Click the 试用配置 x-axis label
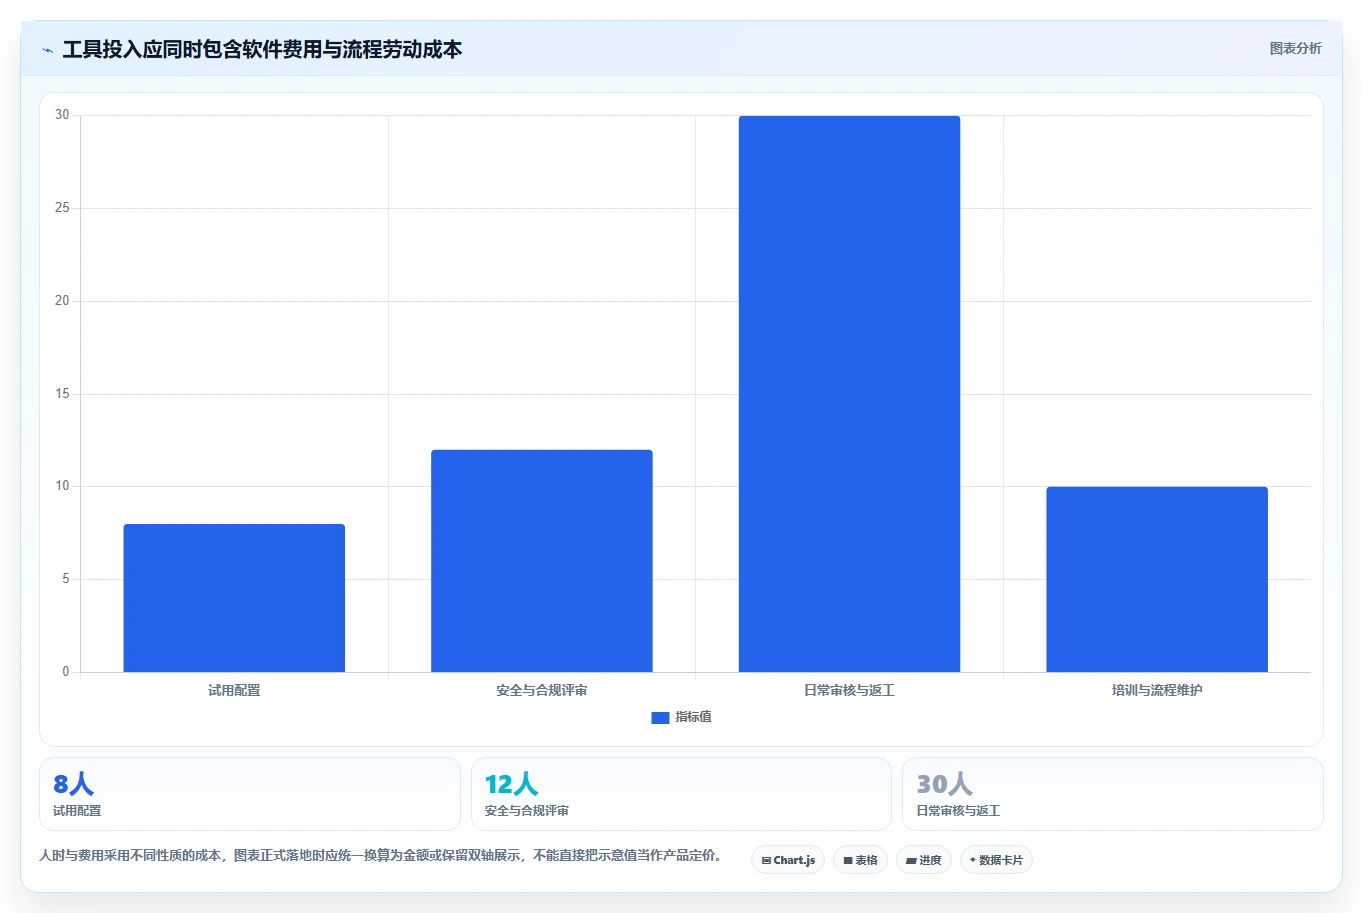The height and width of the screenshot is (913, 1363). pos(234,690)
